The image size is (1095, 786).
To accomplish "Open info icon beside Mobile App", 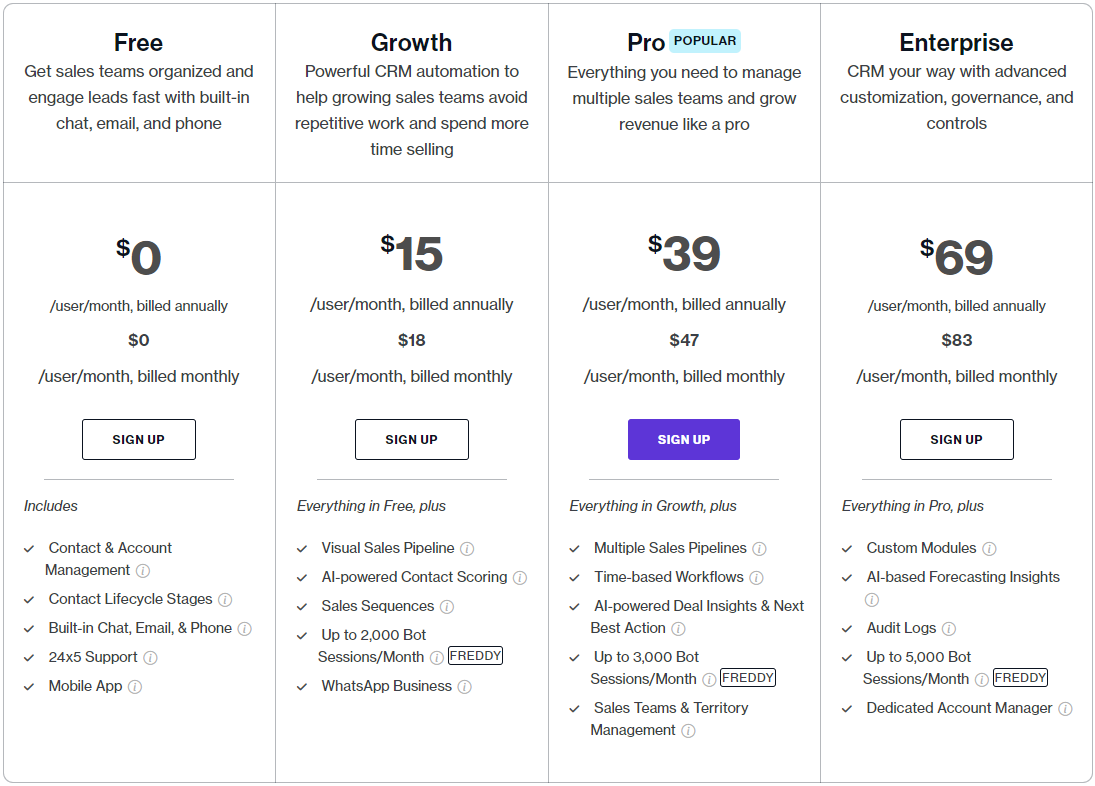I will click(x=135, y=687).
